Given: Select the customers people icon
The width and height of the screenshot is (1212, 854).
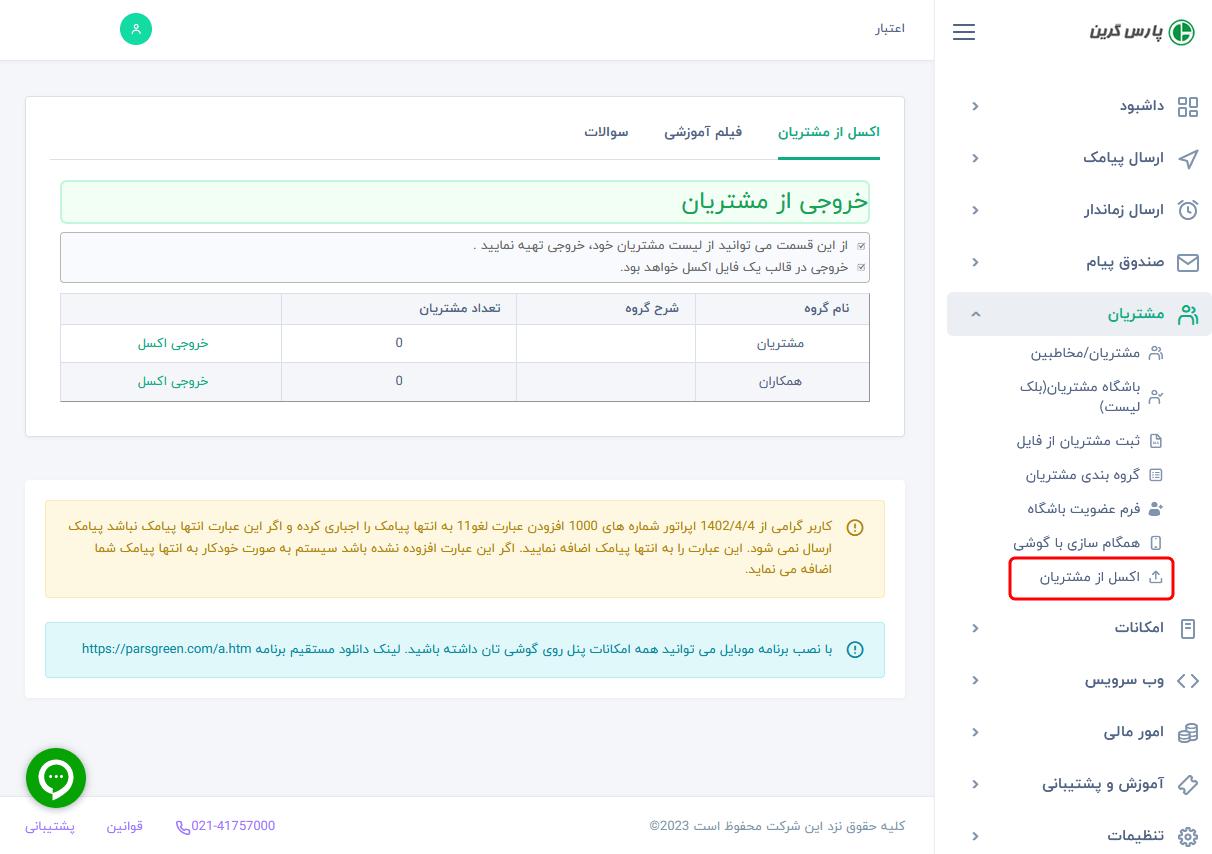Looking at the screenshot, I should tap(1187, 314).
